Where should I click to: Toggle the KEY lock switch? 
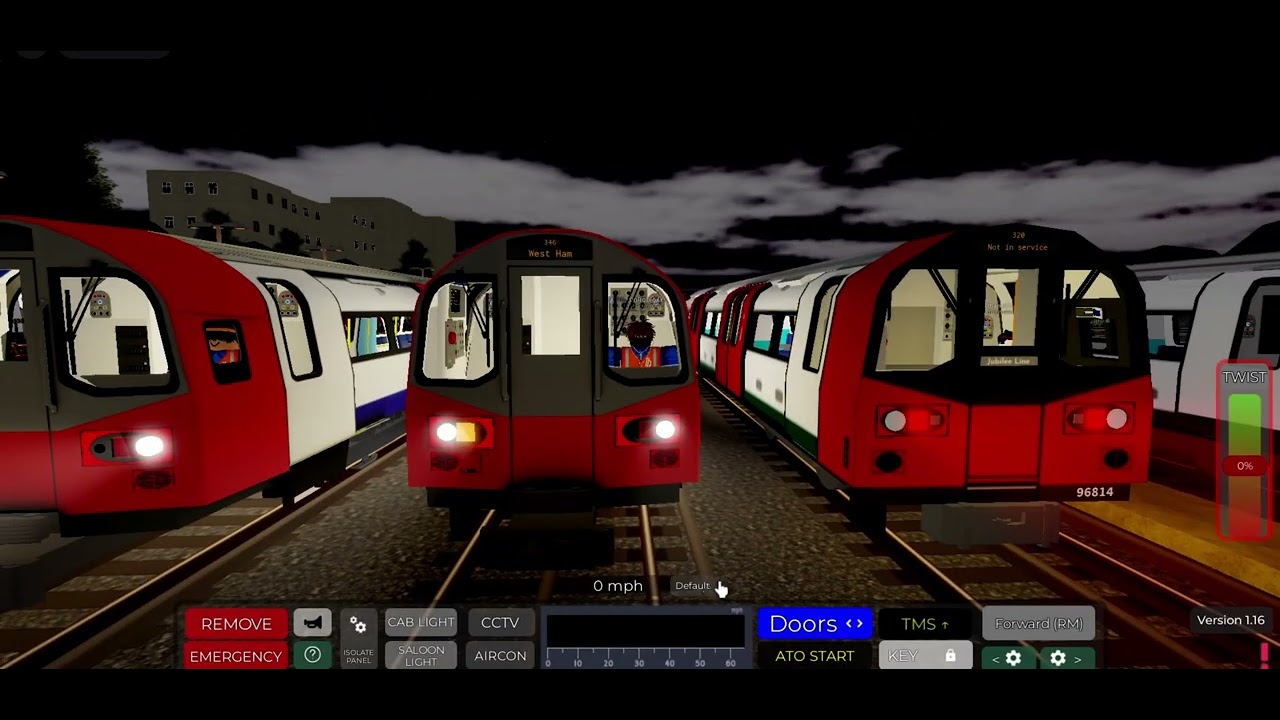pyautogui.click(x=925, y=656)
